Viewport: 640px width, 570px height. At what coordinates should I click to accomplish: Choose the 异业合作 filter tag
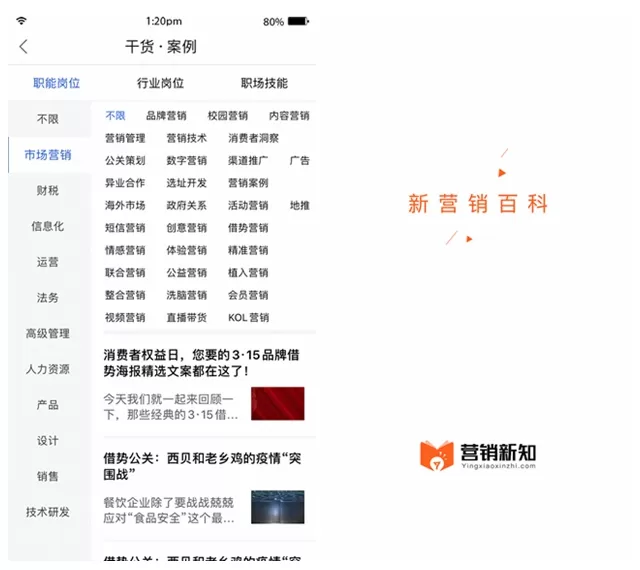[x=125, y=183]
